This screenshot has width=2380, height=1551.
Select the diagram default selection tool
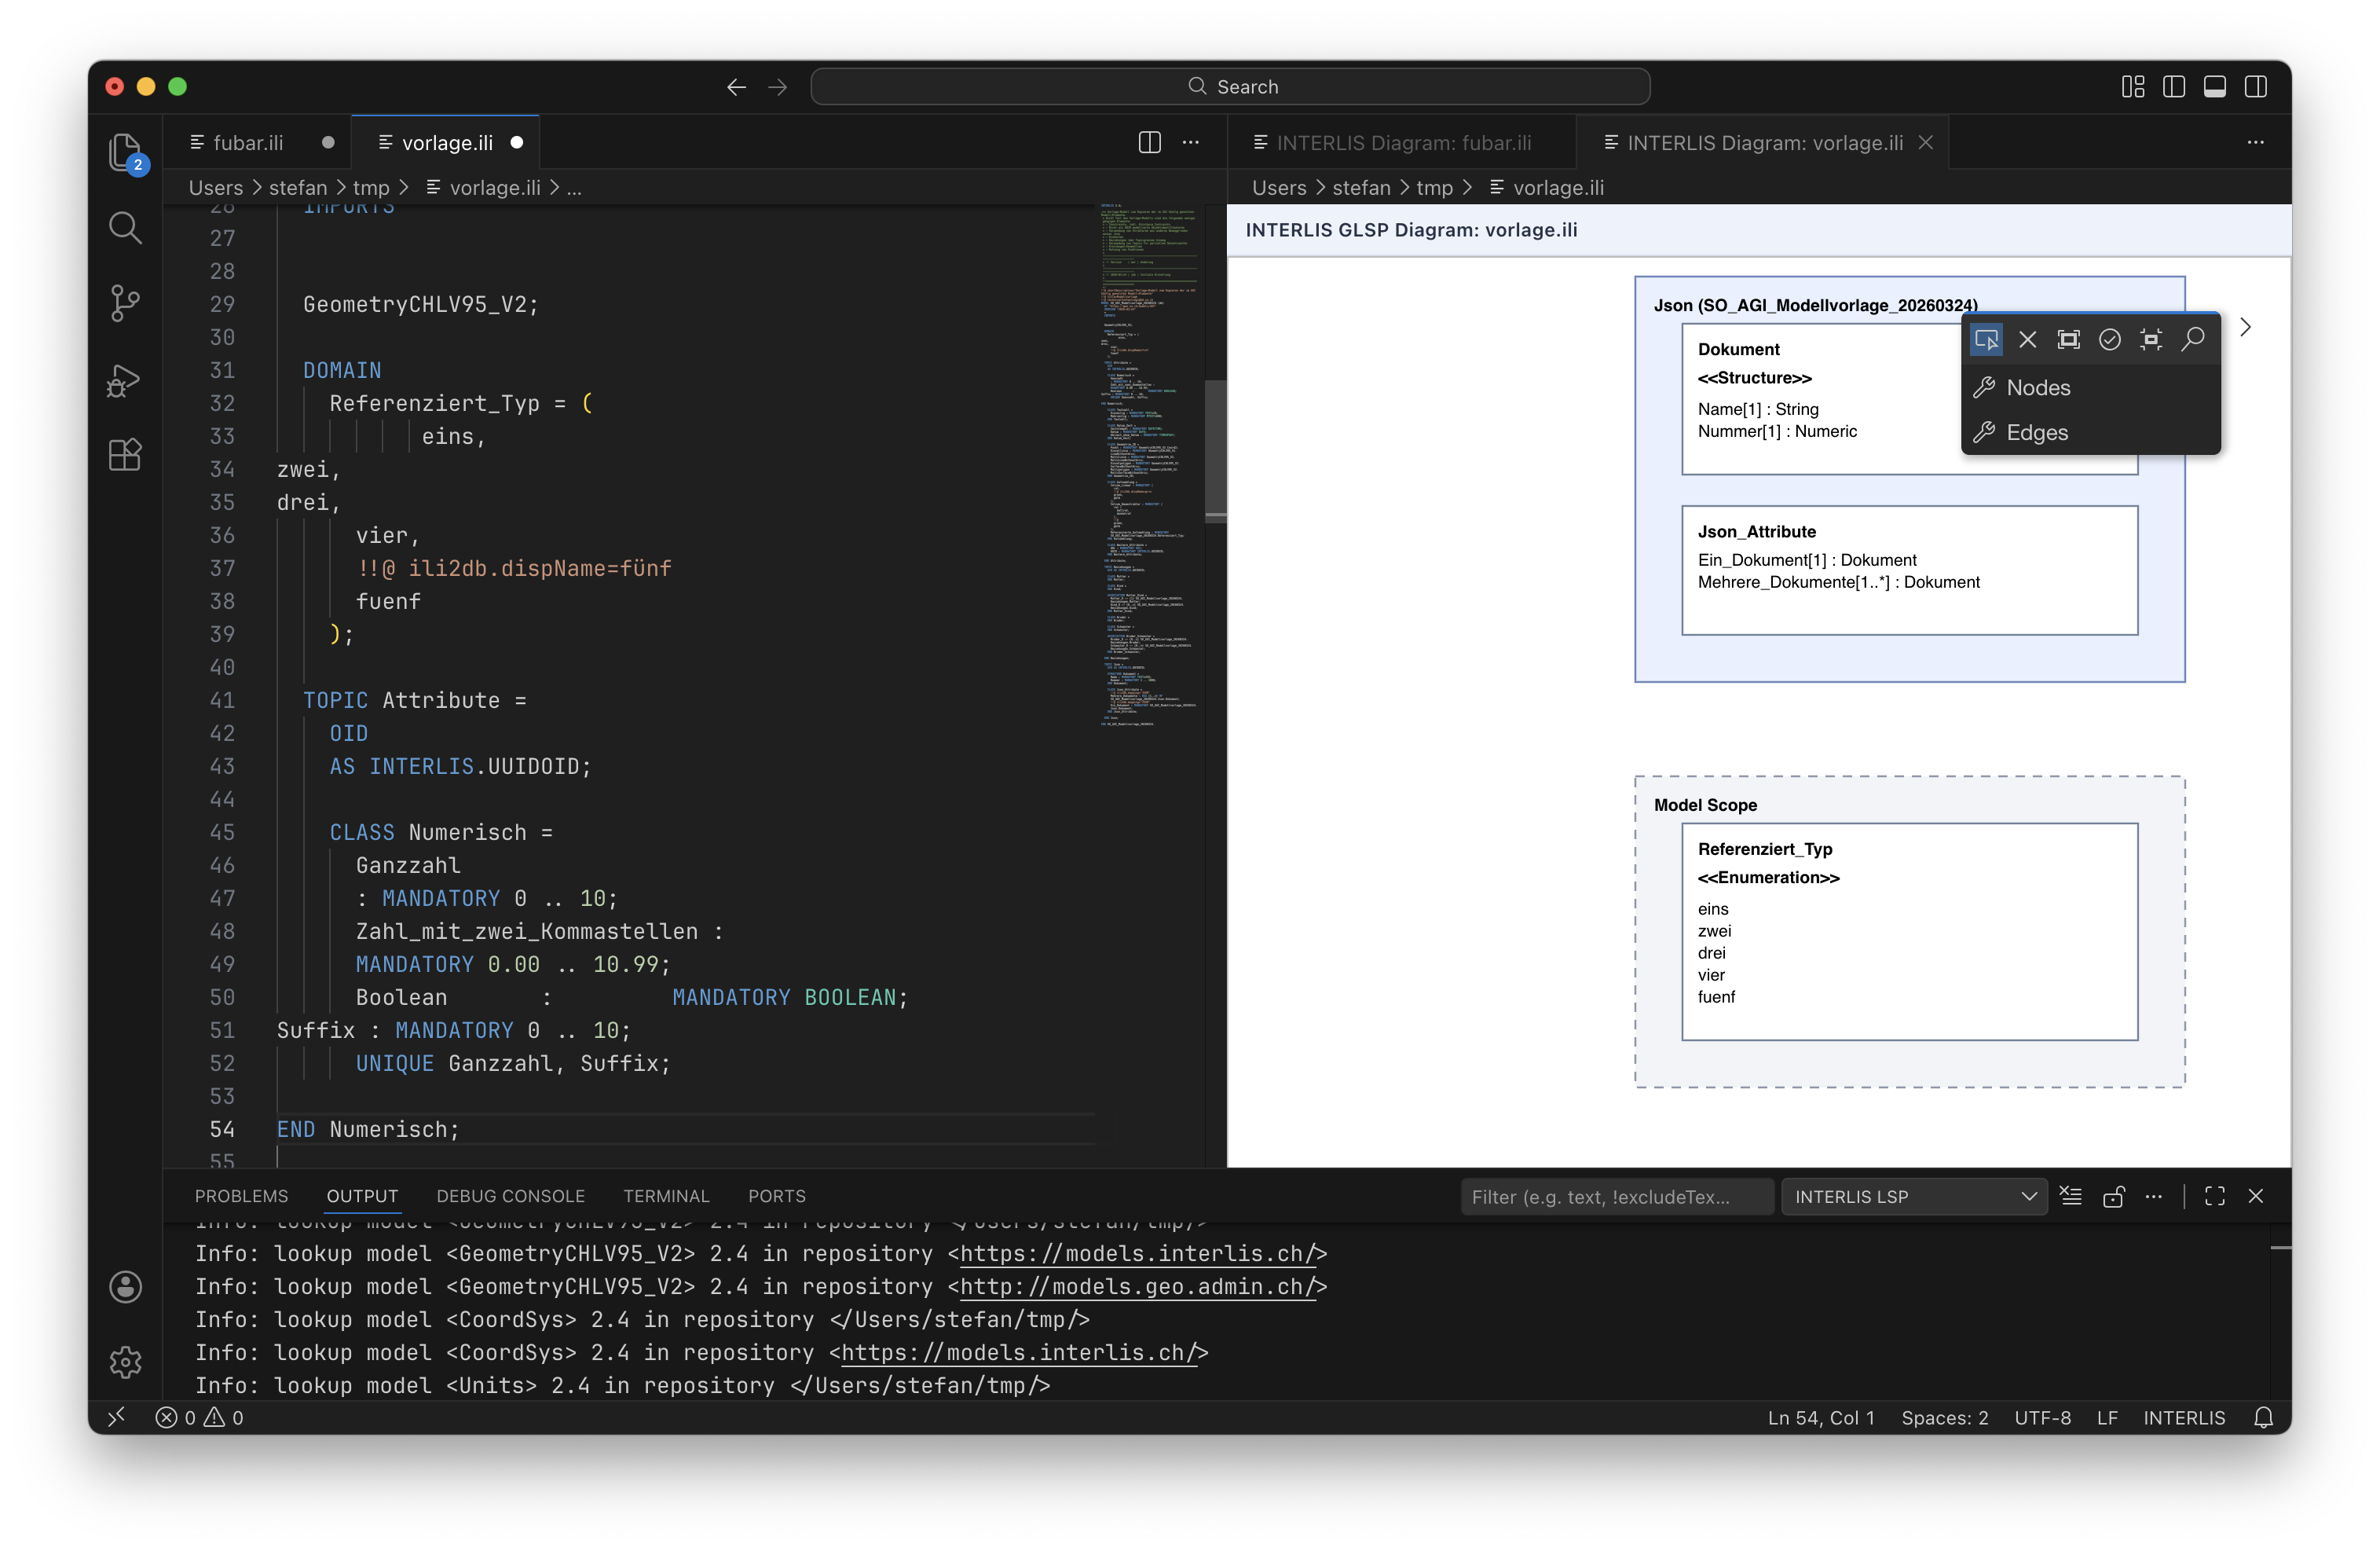pos(1986,340)
